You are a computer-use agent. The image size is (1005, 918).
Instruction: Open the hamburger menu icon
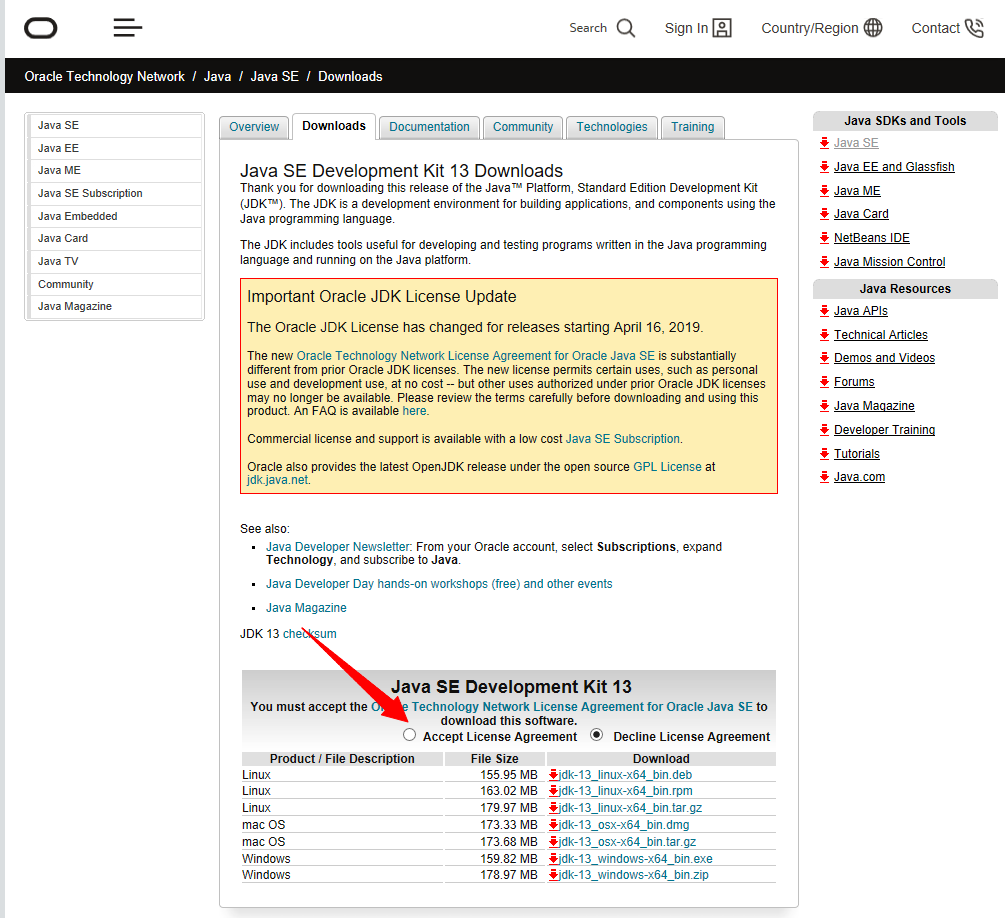coord(128,28)
